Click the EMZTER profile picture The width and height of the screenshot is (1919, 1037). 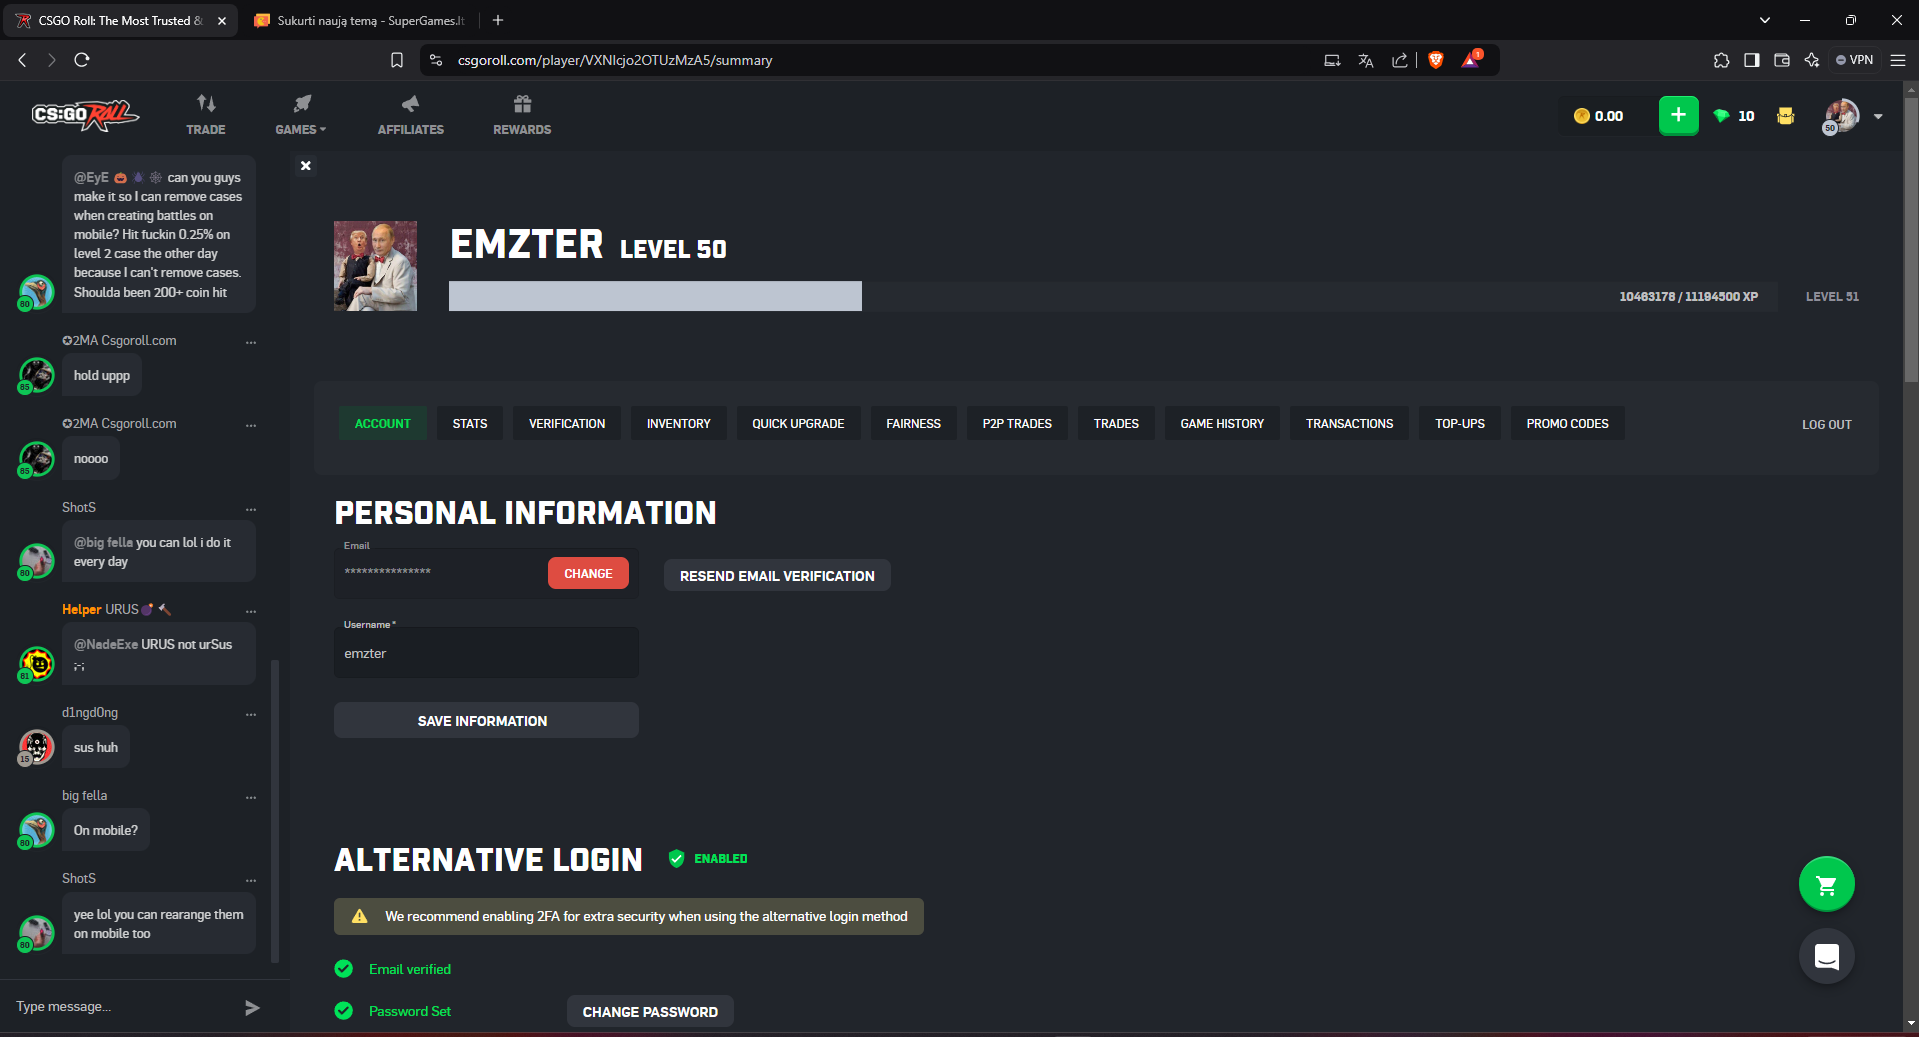[x=375, y=266]
